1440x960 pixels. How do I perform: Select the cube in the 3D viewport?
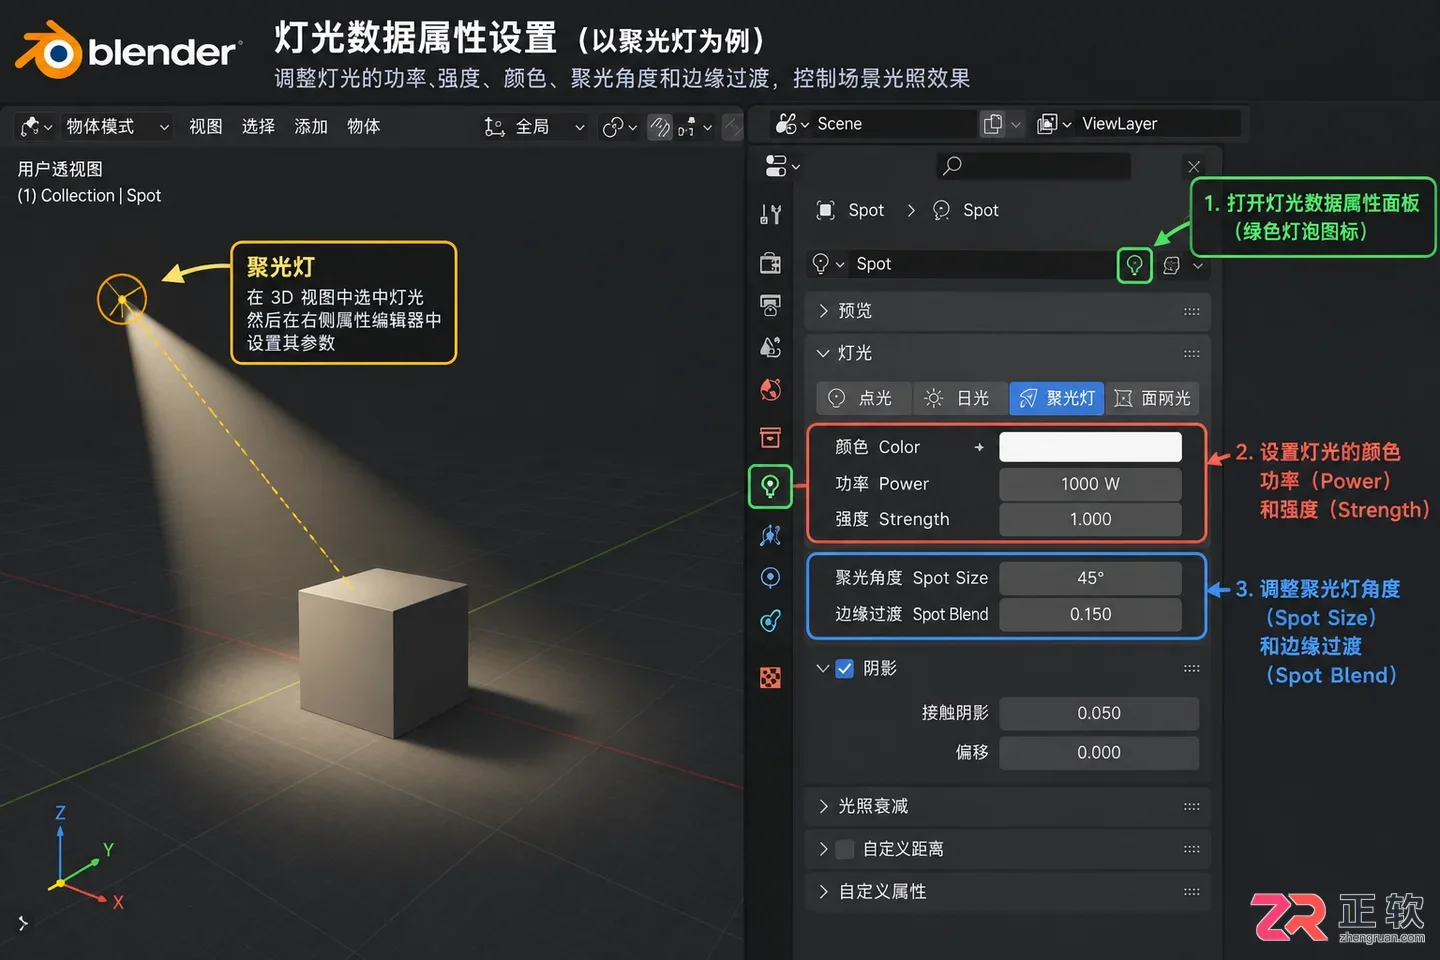[384, 652]
